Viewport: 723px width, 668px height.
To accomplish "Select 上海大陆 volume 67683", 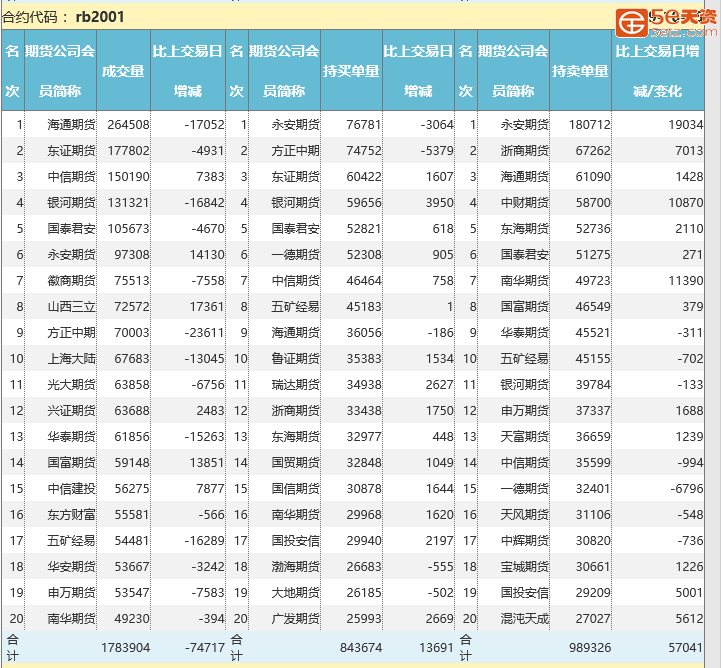I will (132, 359).
